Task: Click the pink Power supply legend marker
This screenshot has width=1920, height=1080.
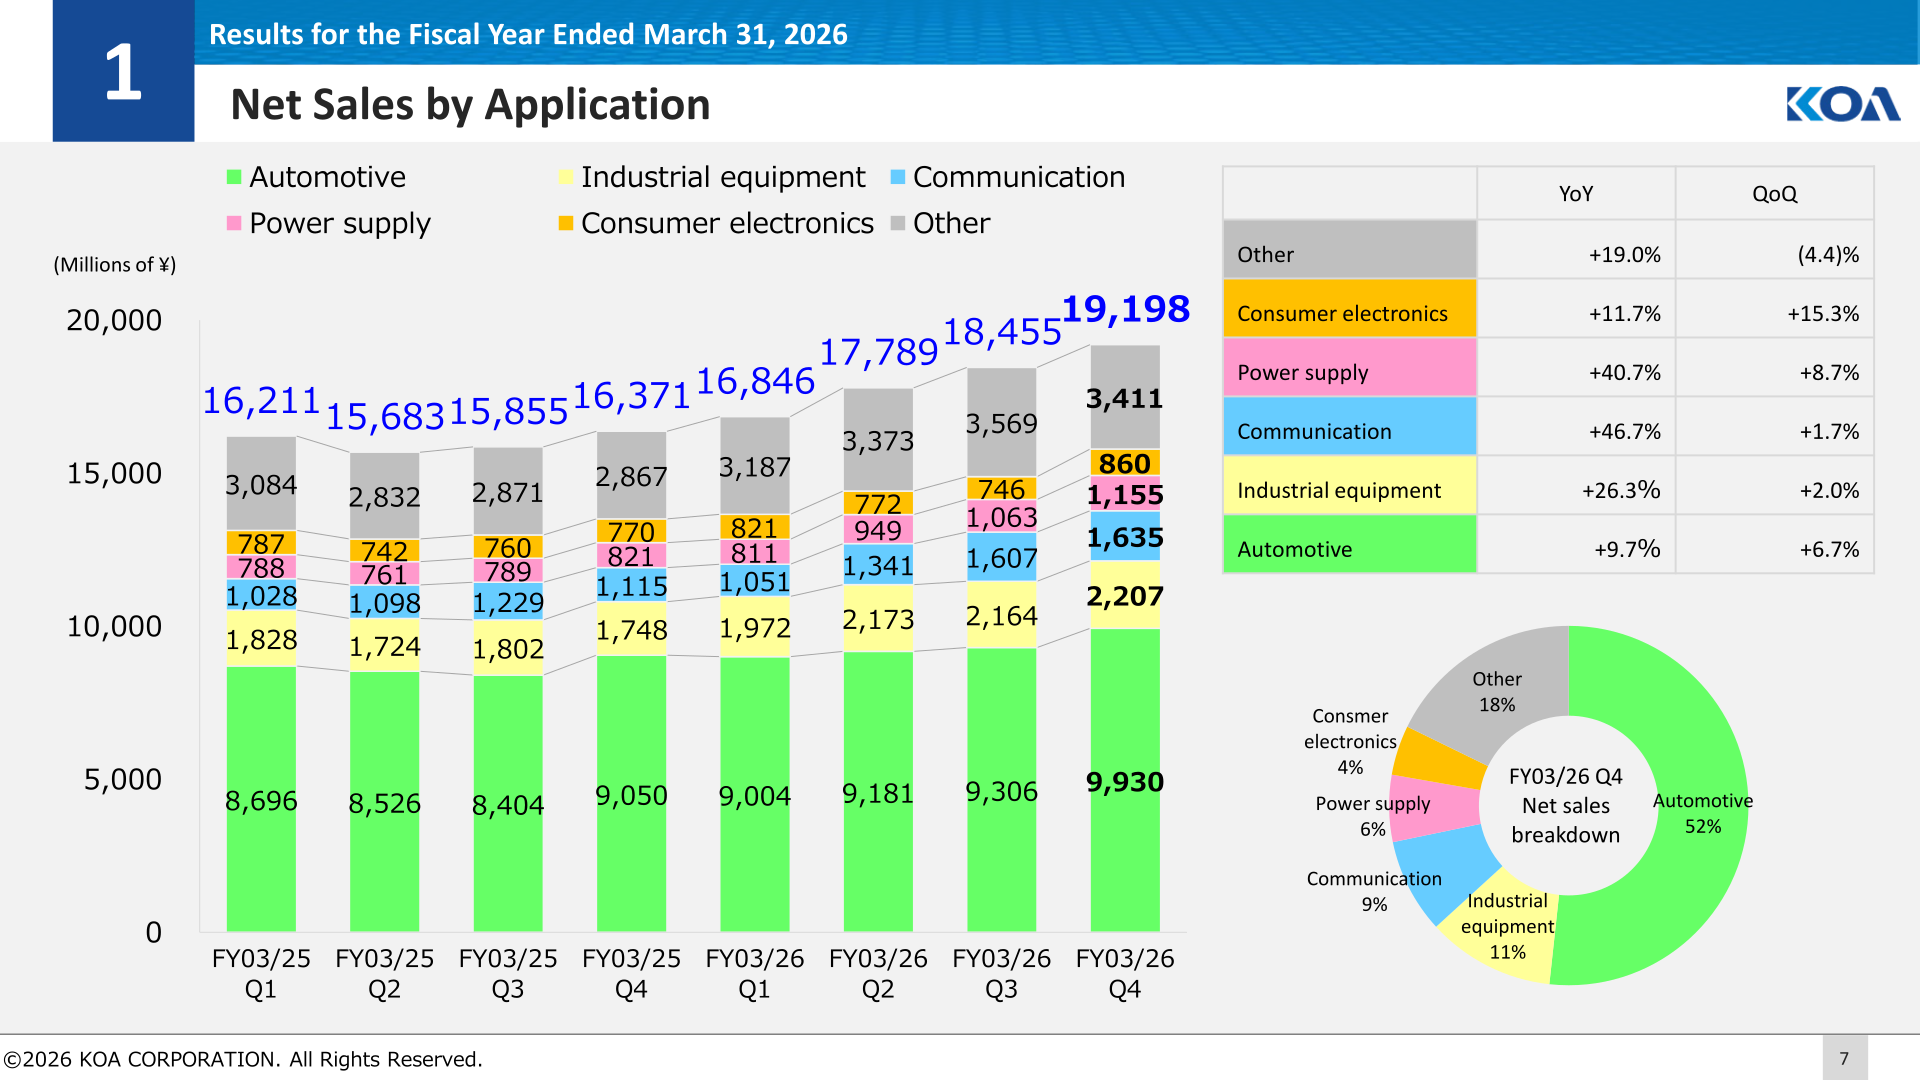Action: click(x=234, y=223)
